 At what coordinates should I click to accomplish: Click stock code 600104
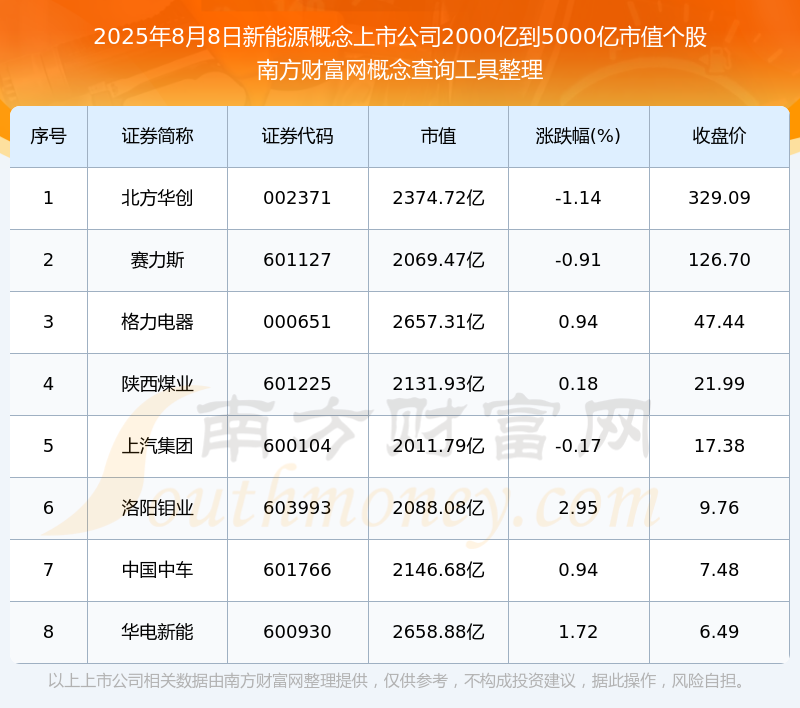pos(297,446)
